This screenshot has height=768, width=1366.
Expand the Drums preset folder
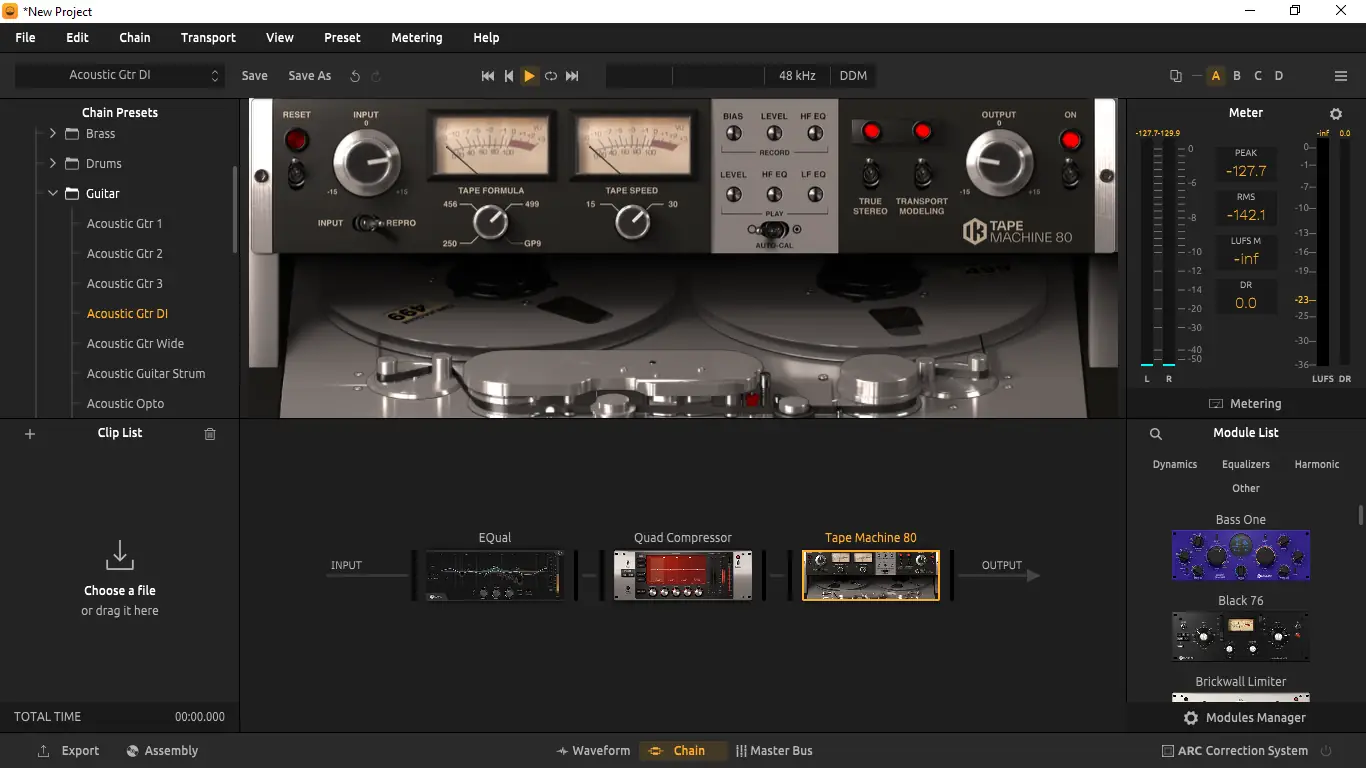click(53, 164)
